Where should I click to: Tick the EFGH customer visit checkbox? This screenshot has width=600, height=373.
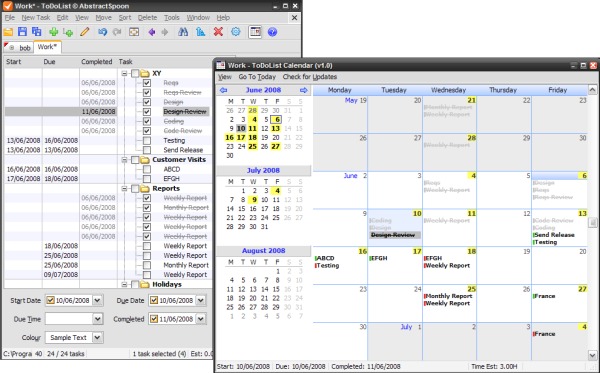[147, 179]
